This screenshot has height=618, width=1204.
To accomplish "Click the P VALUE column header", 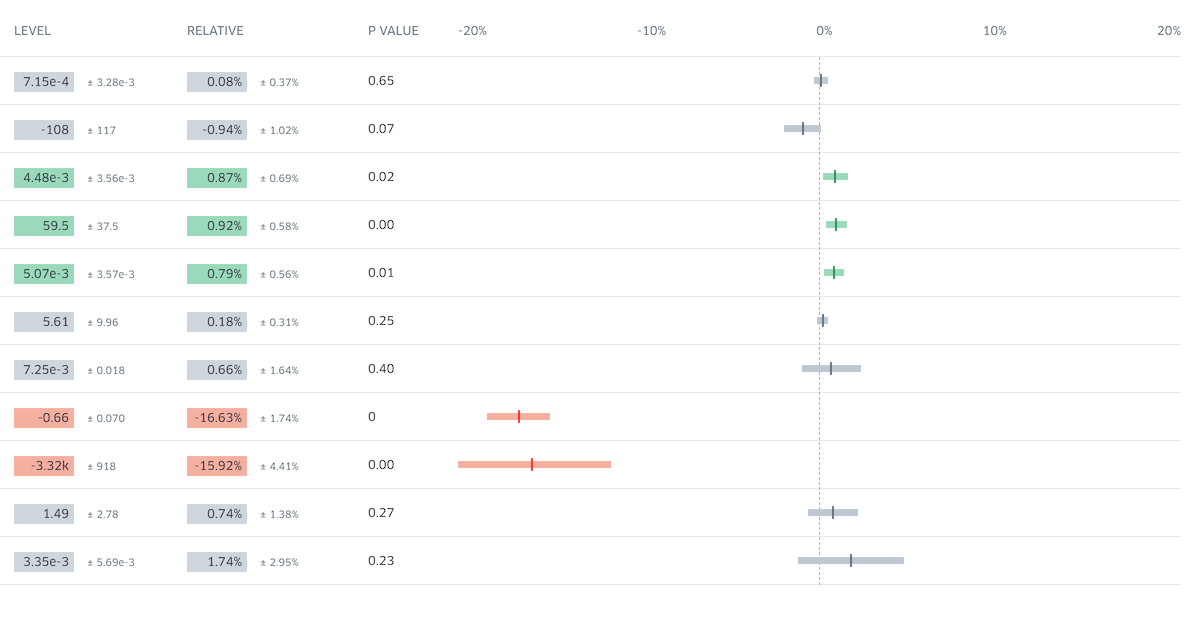I will 393,31.
